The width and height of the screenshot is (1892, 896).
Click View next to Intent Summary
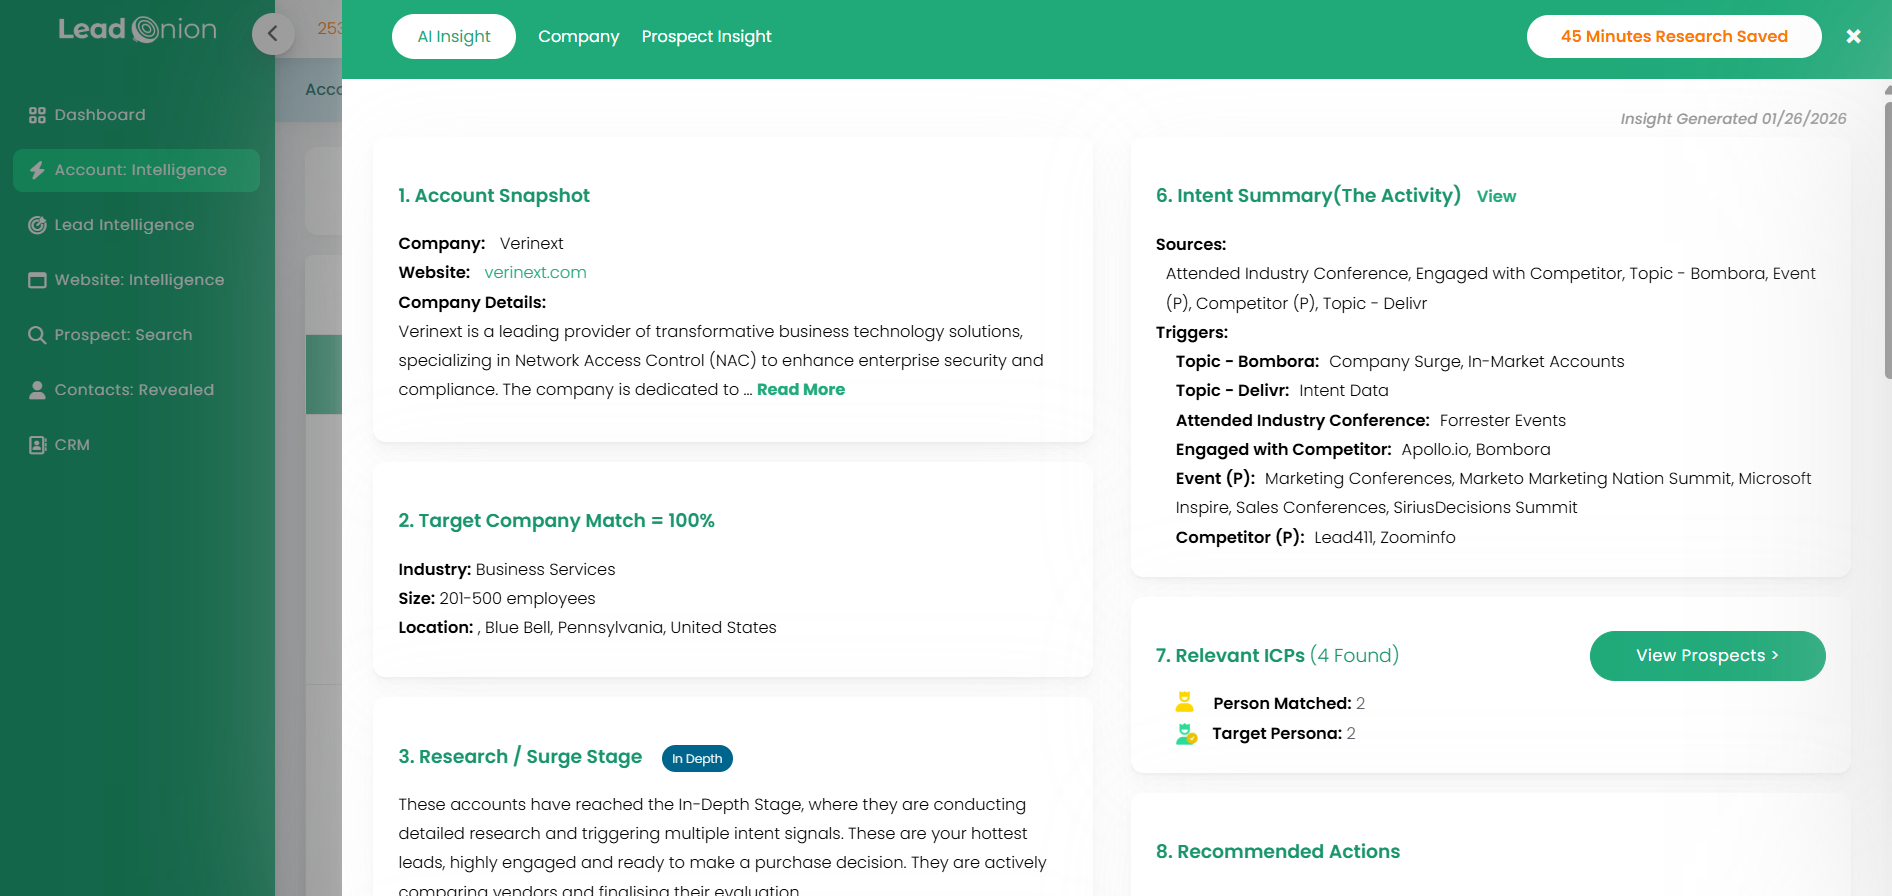point(1496,197)
